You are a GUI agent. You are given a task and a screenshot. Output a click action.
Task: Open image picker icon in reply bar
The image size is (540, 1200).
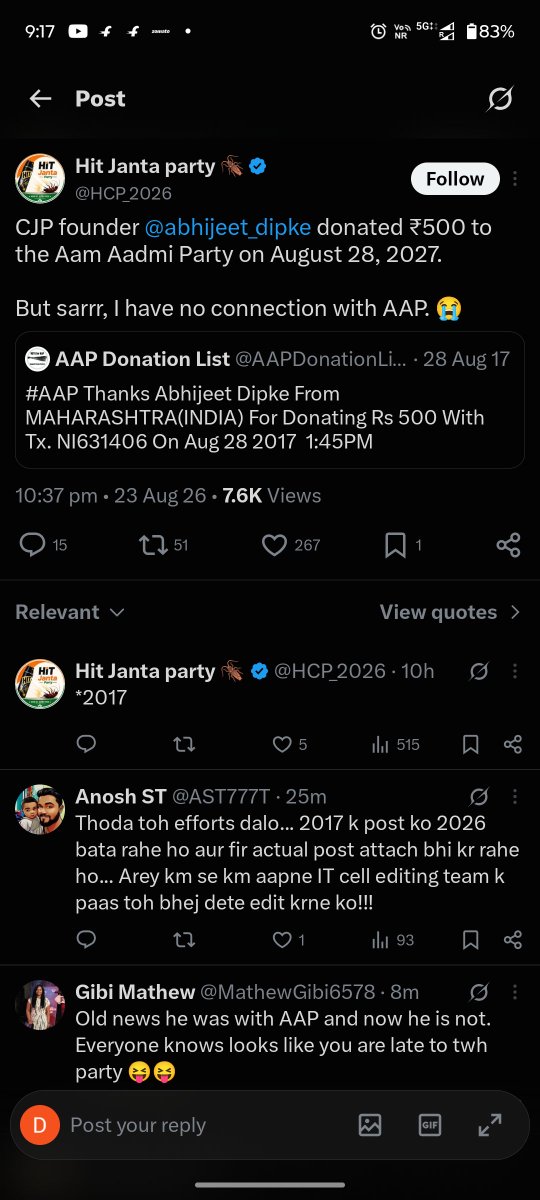(x=369, y=1124)
